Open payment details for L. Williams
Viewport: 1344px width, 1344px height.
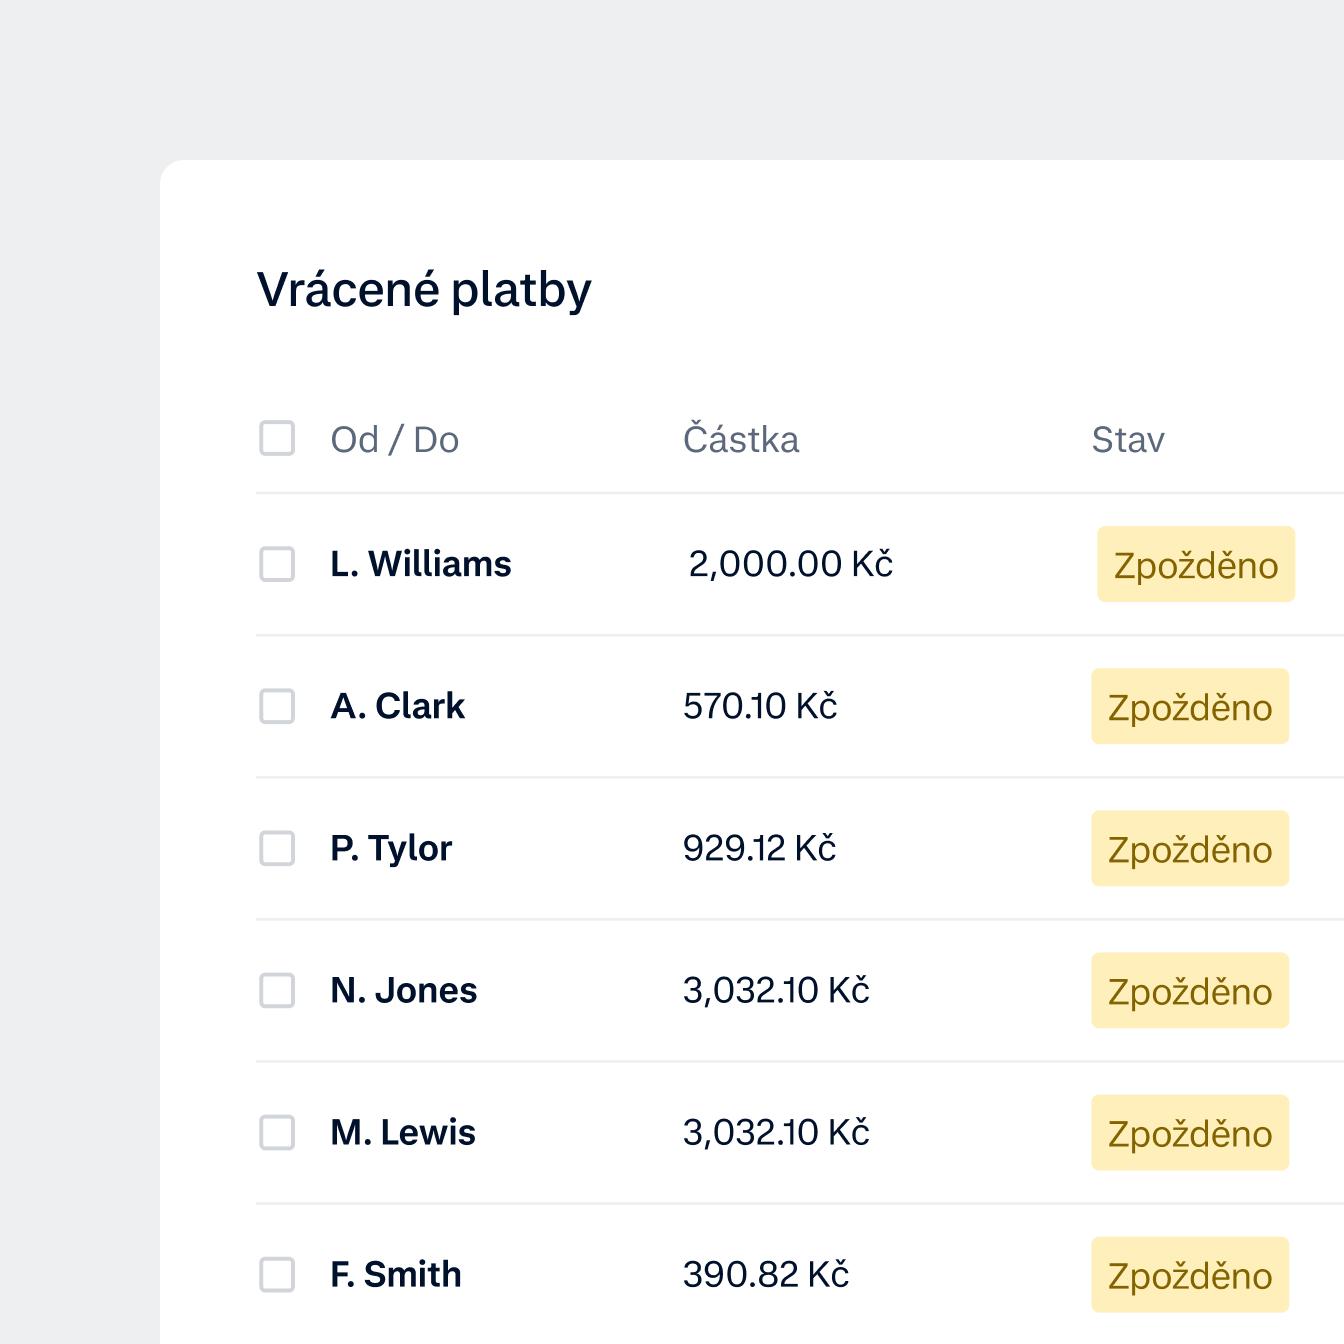(421, 563)
